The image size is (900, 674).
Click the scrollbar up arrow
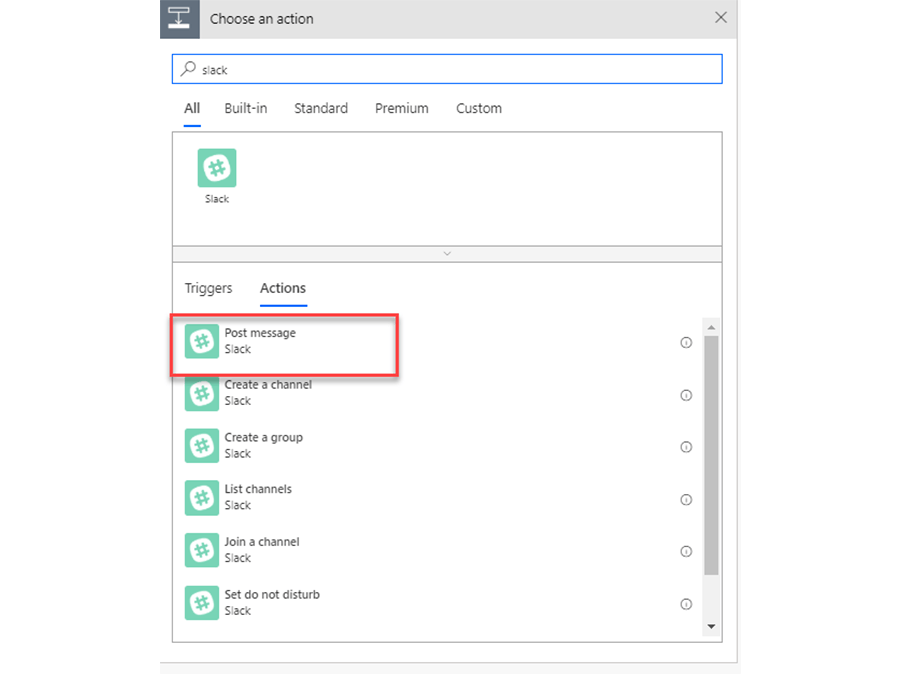click(x=711, y=327)
